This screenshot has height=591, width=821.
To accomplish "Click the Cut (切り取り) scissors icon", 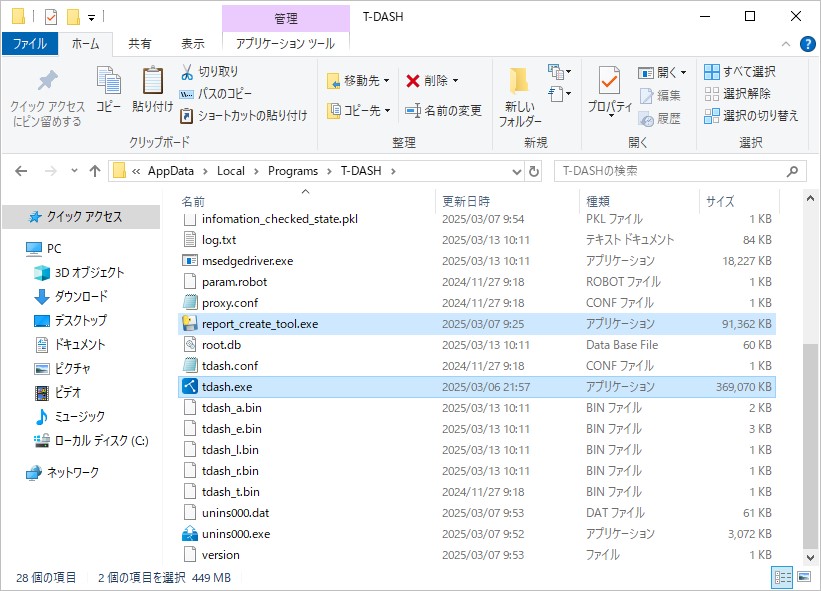I will tap(187, 72).
